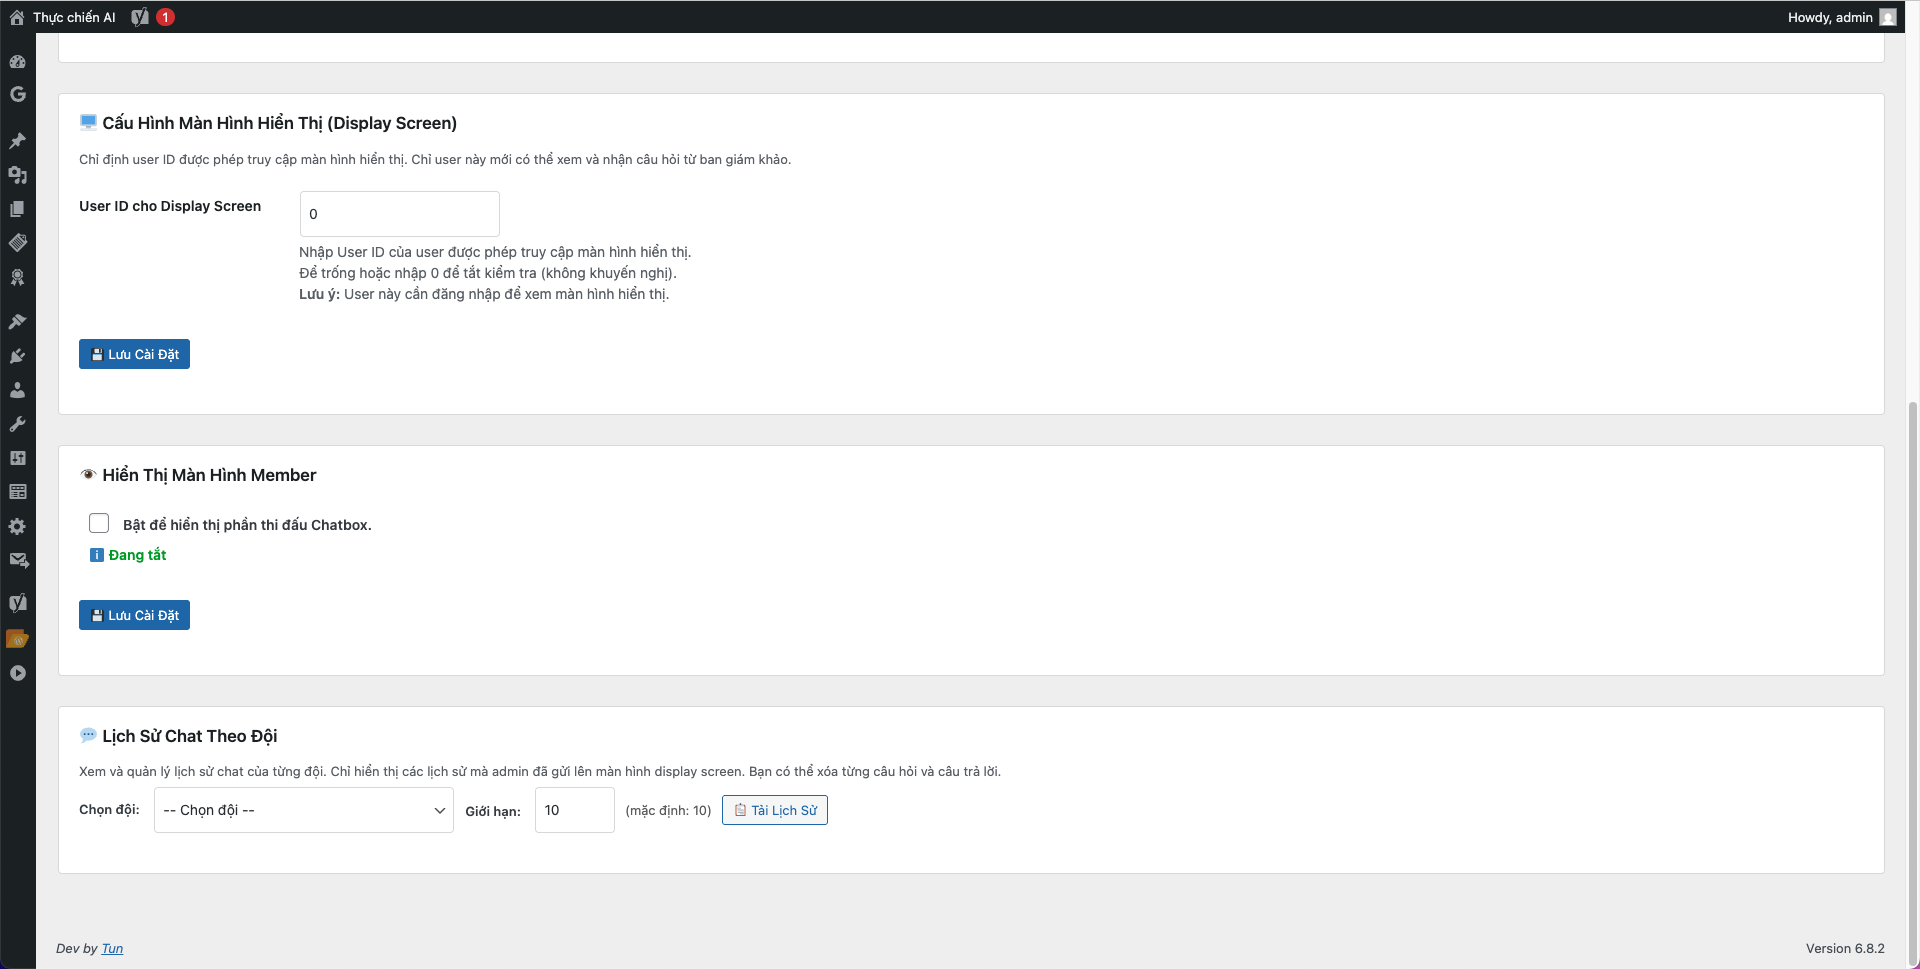Expand the 'Chọn đội' team dropdown

pyautogui.click(x=303, y=810)
